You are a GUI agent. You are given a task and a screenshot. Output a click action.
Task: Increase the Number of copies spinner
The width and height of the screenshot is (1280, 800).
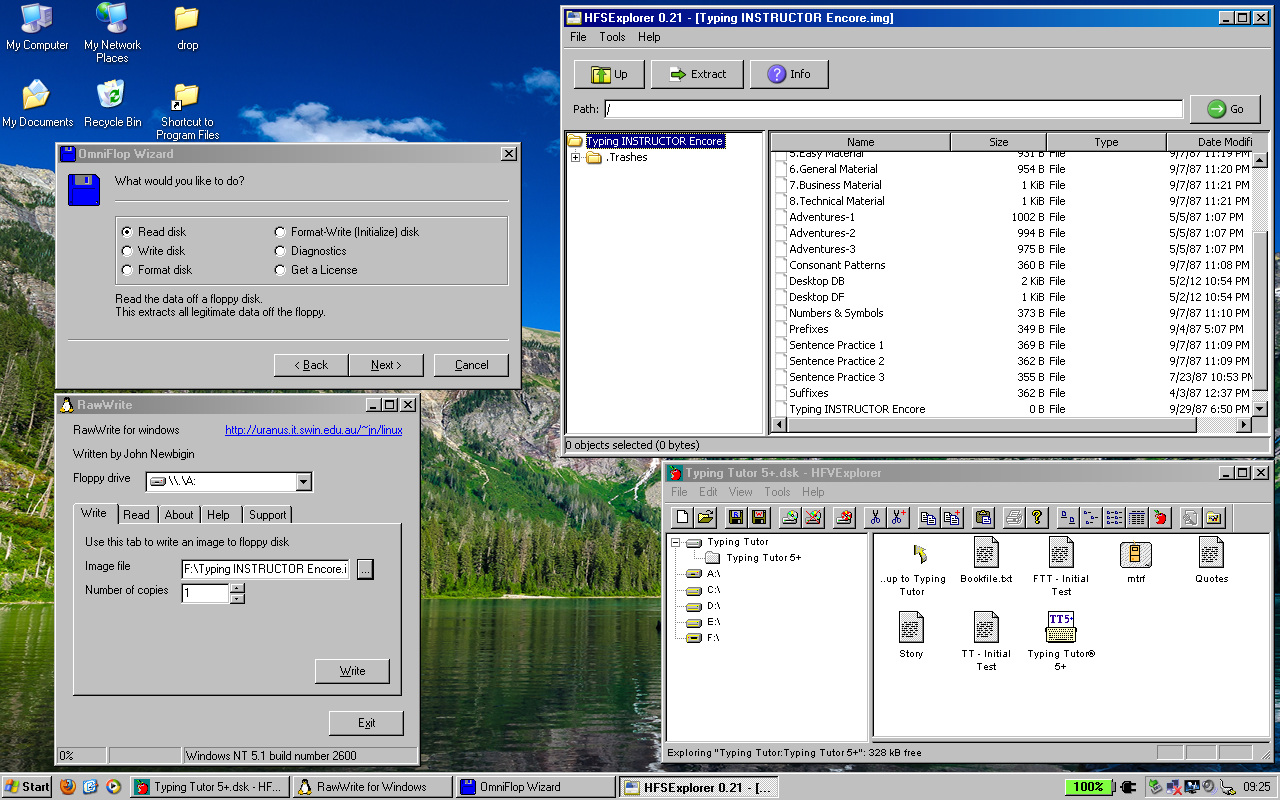pyautogui.click(x=237, y=588)
